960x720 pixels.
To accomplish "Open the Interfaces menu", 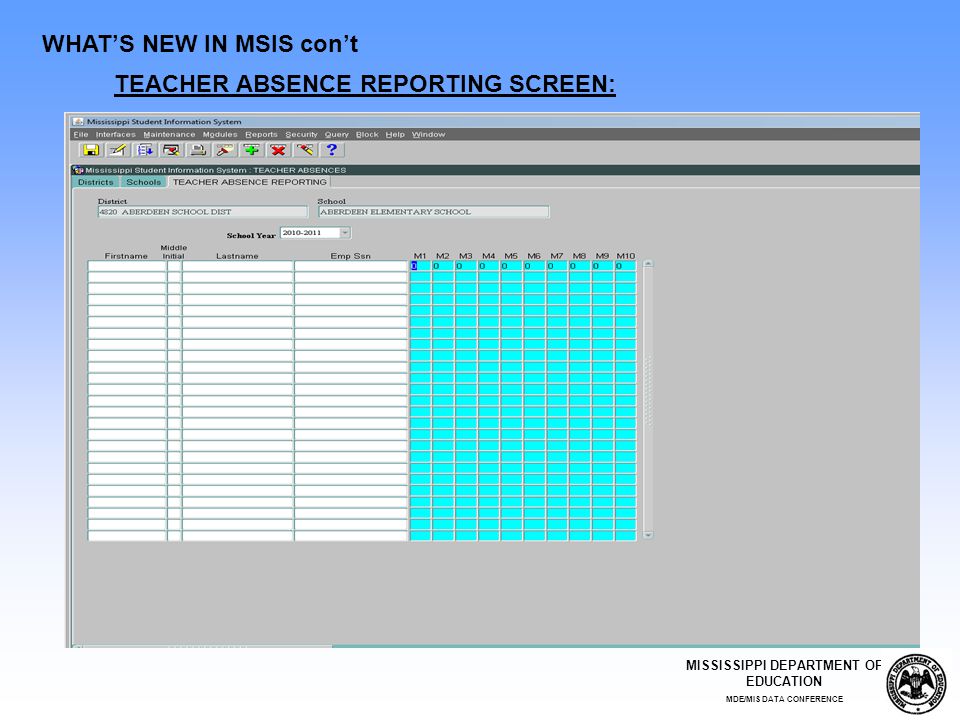I will [x=116, y=135].
